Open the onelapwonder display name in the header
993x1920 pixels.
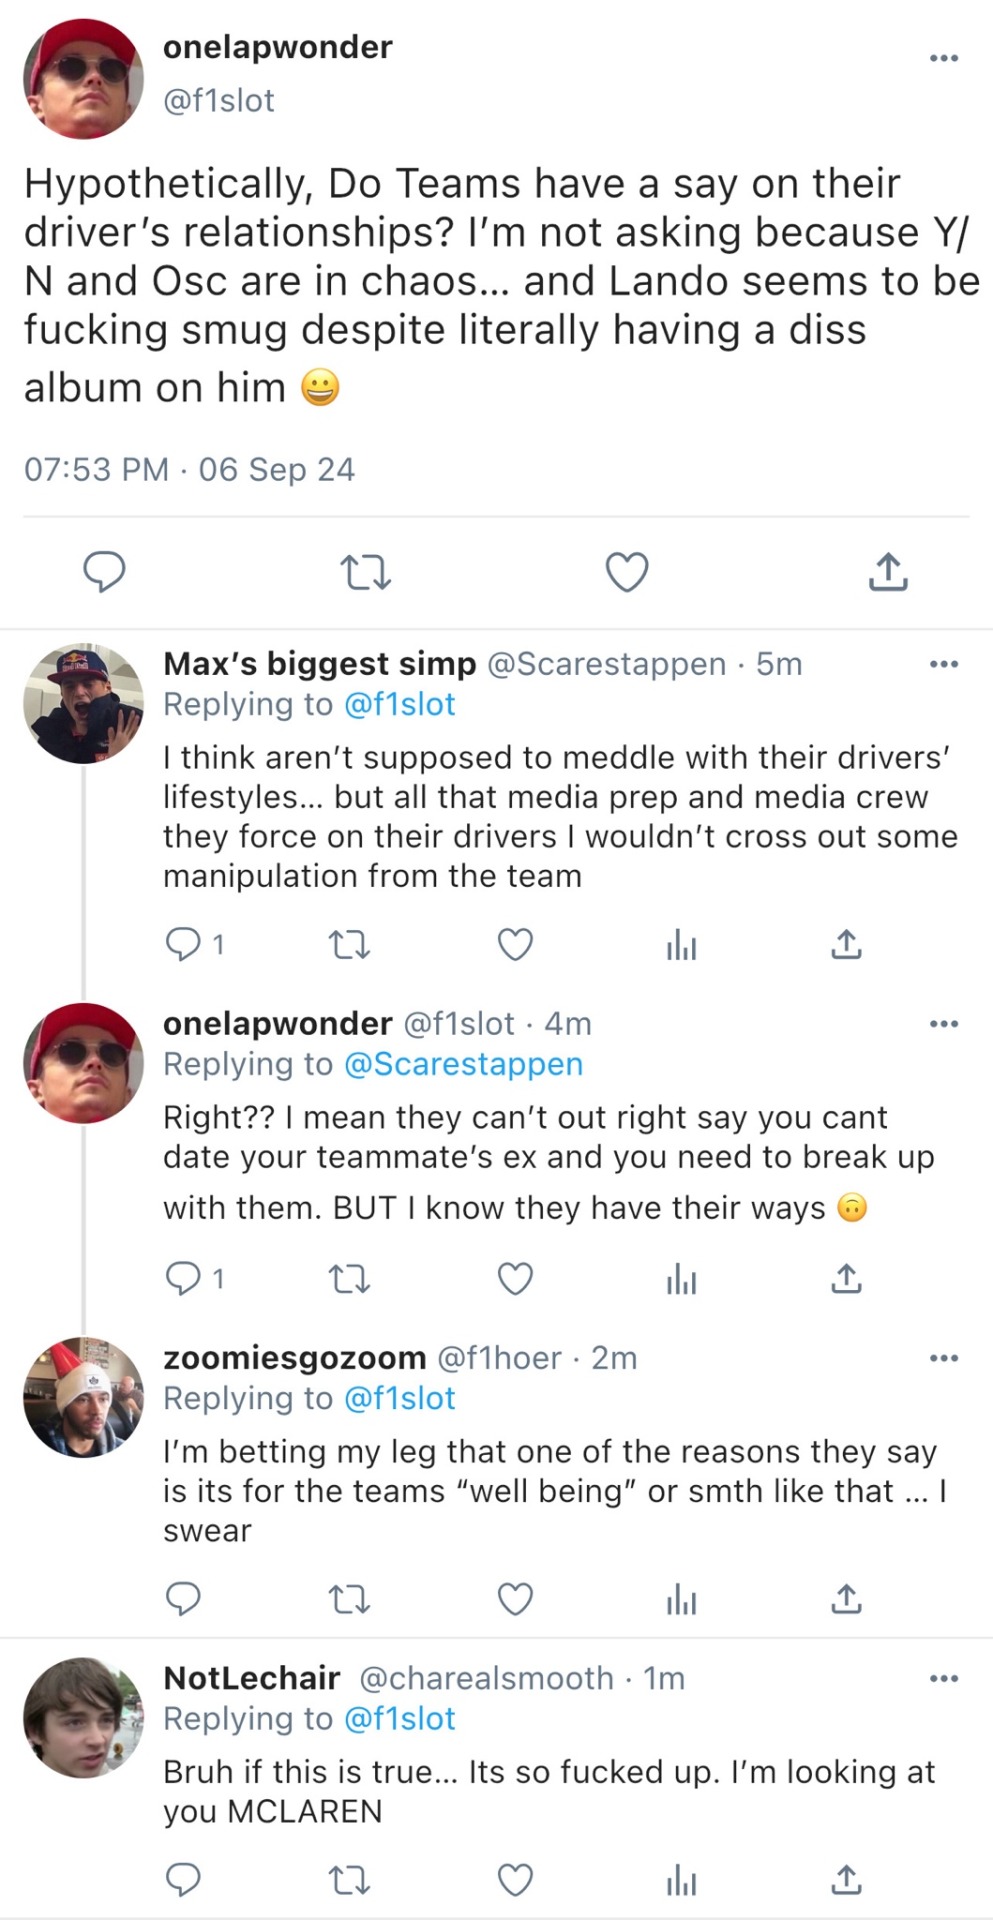coord(277,47)
